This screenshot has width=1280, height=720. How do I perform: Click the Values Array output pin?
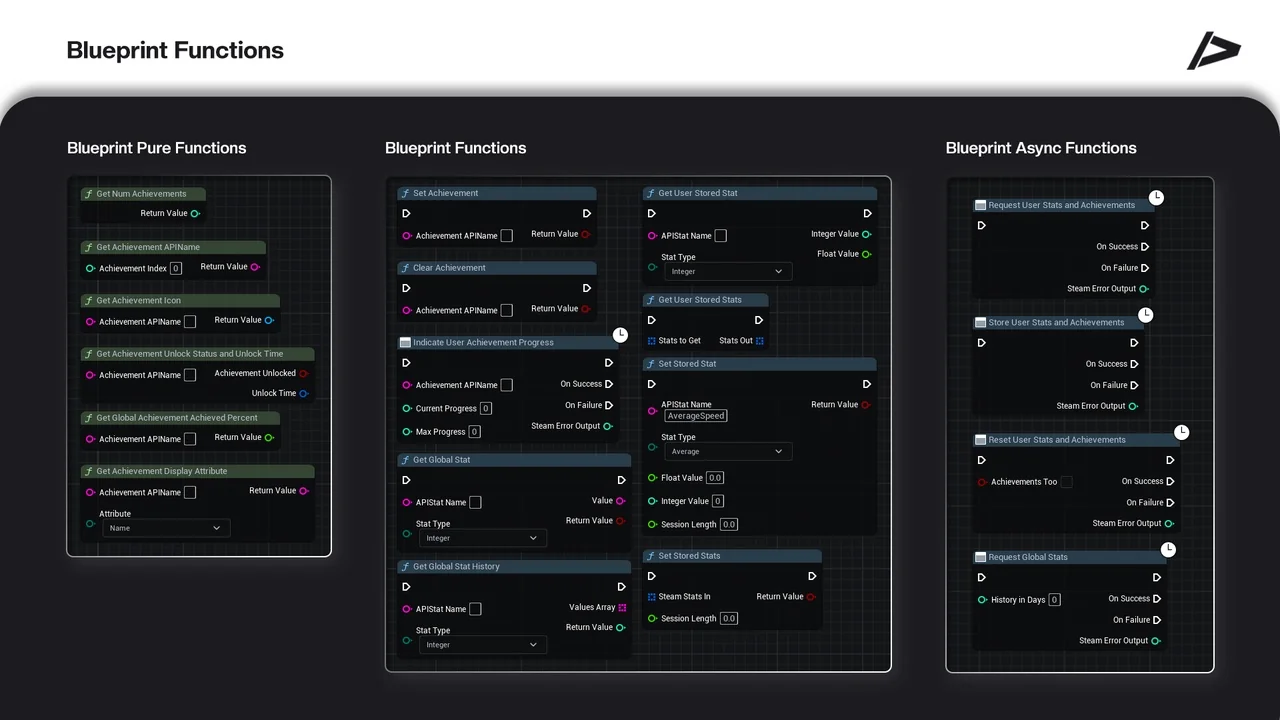[x=622, y=607]
